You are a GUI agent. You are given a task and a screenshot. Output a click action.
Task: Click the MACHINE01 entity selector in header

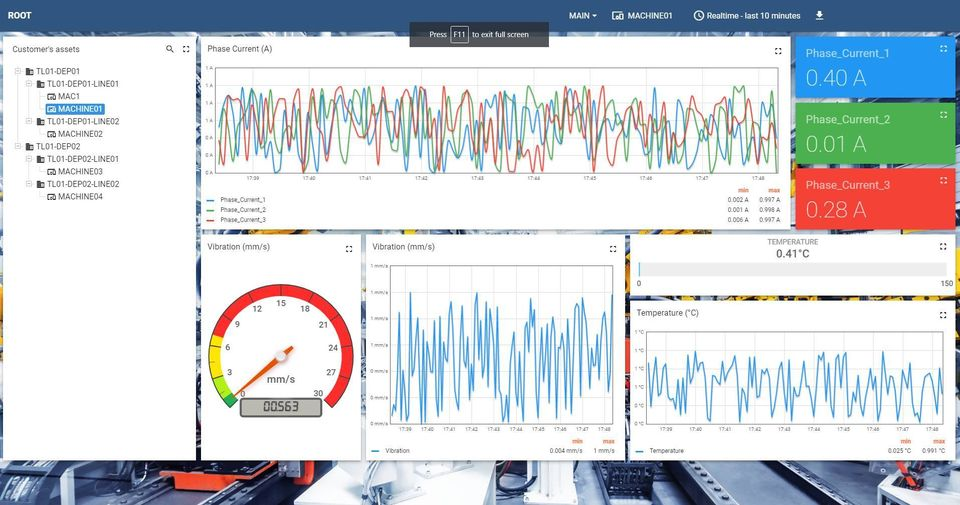tap(642, 16)
